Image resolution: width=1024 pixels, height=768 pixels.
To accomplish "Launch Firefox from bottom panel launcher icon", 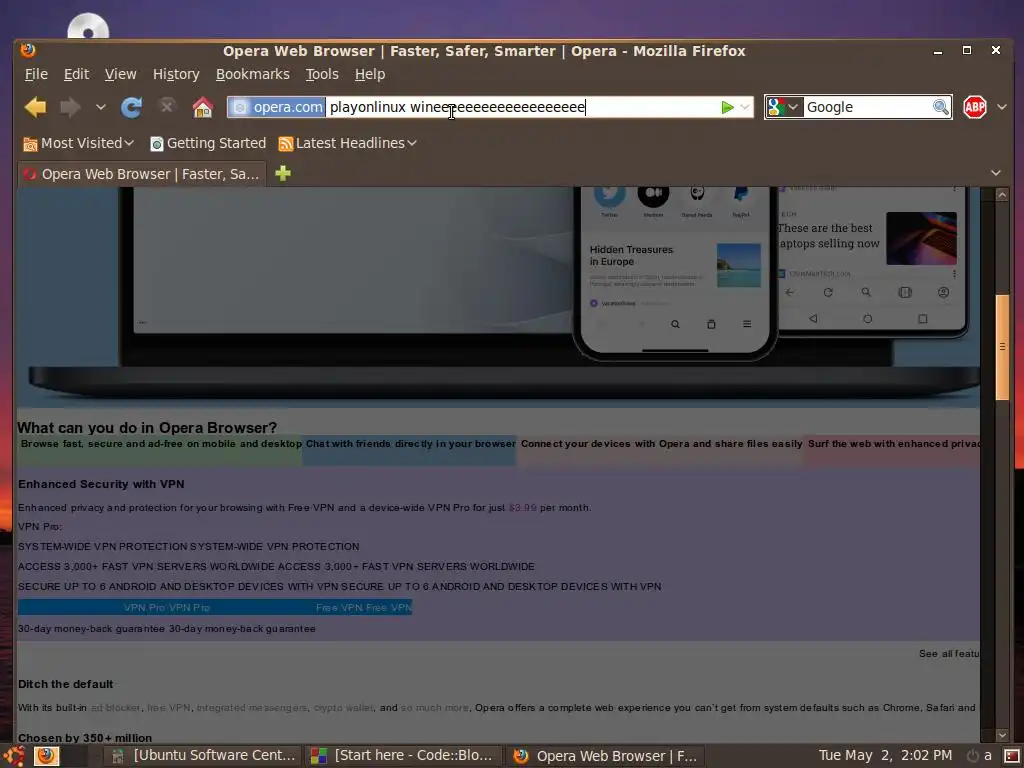I will coord(46,756).
